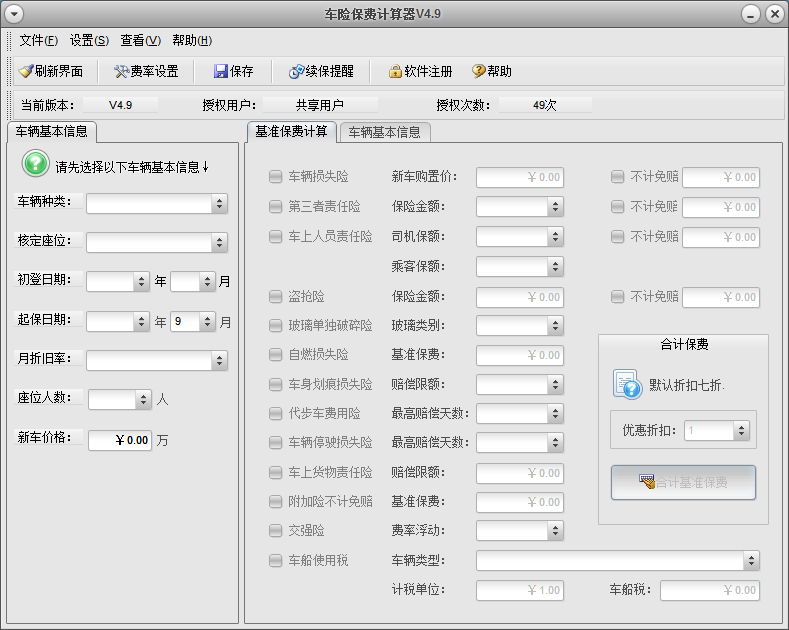Click the V4.9 current version value
Image resolution: width=789 pixels, height=630 pixels.
(120, 105)
